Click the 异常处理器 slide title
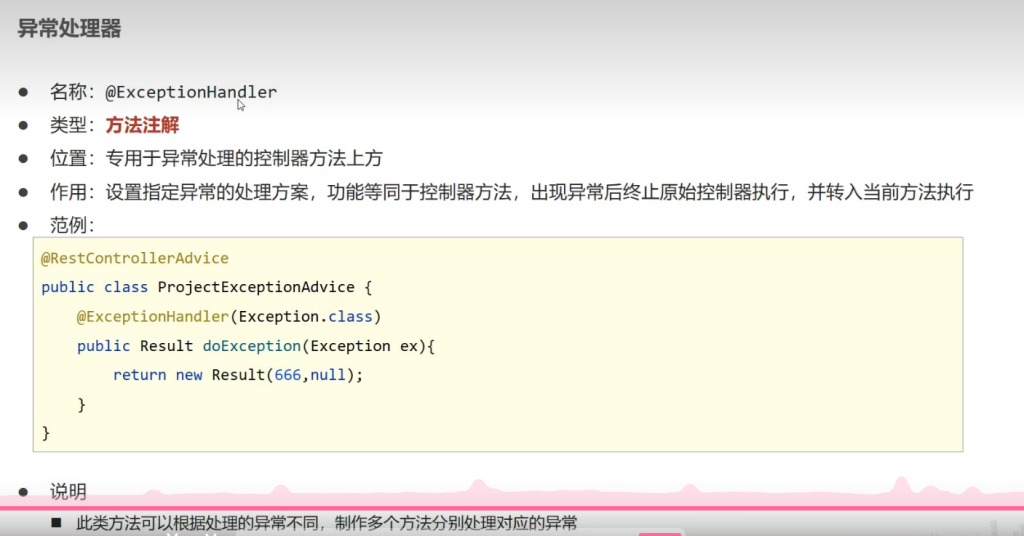1024x536 pixels. [x=69, y=29]
